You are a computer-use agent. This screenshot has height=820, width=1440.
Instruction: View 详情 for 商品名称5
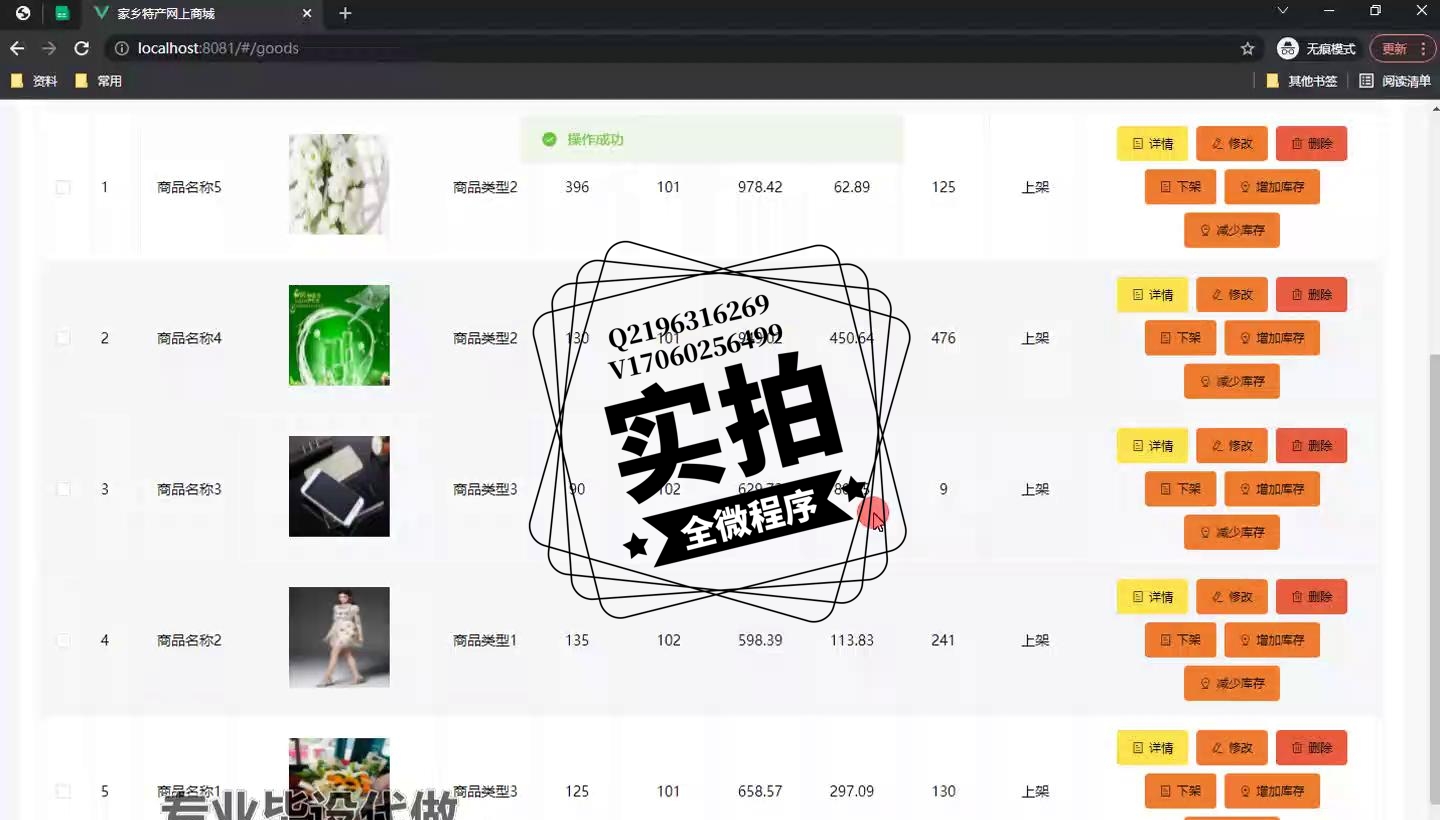click(1152, 143)
